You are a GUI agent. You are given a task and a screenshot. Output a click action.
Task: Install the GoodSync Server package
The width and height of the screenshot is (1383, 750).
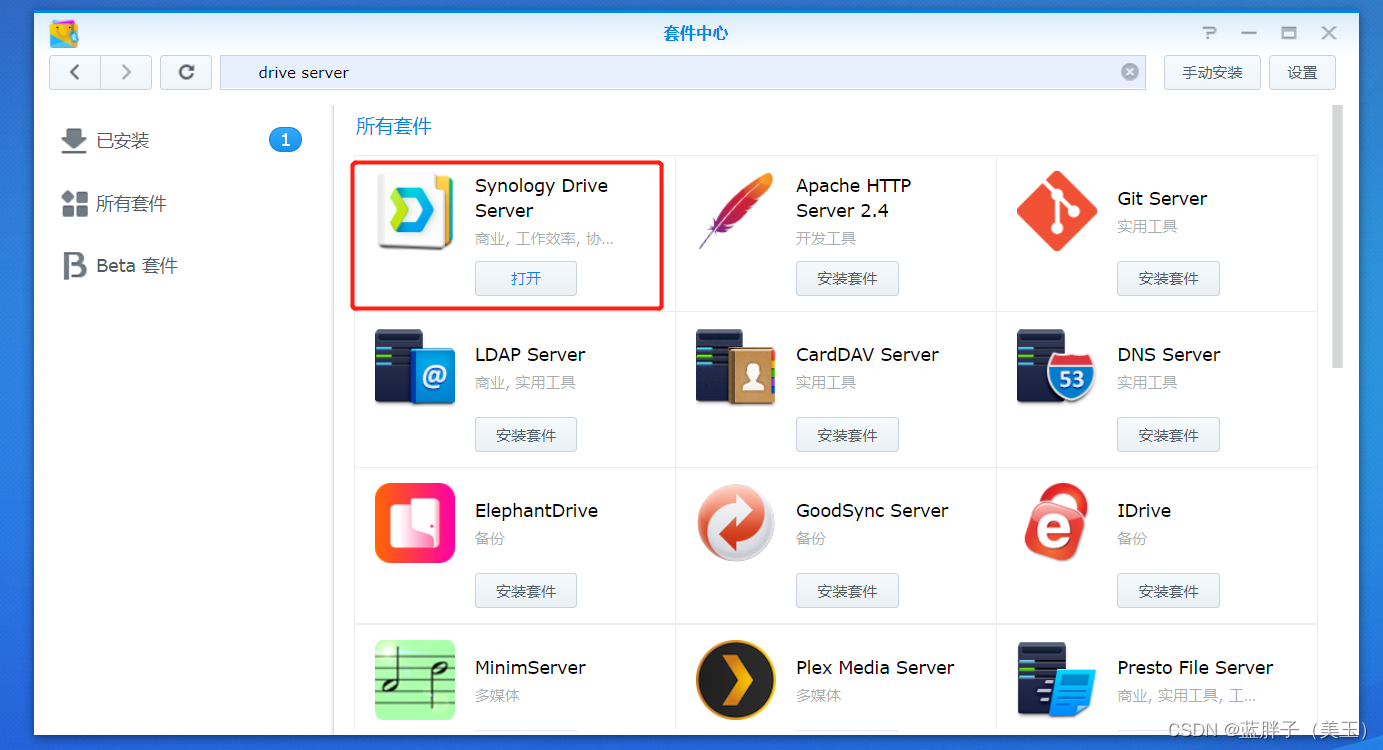click(847, 591)
